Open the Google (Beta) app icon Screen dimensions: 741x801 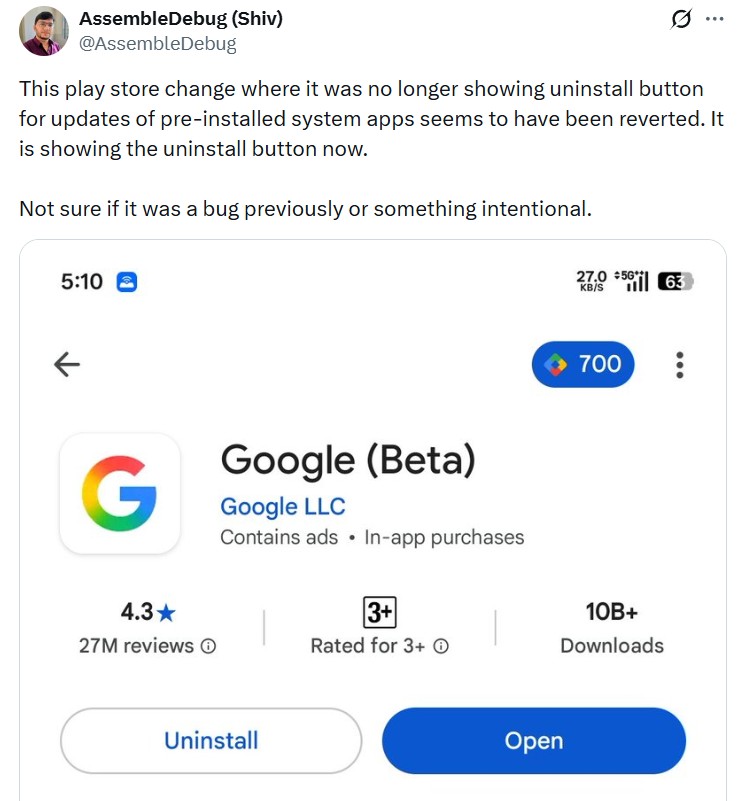click(120, 494)
